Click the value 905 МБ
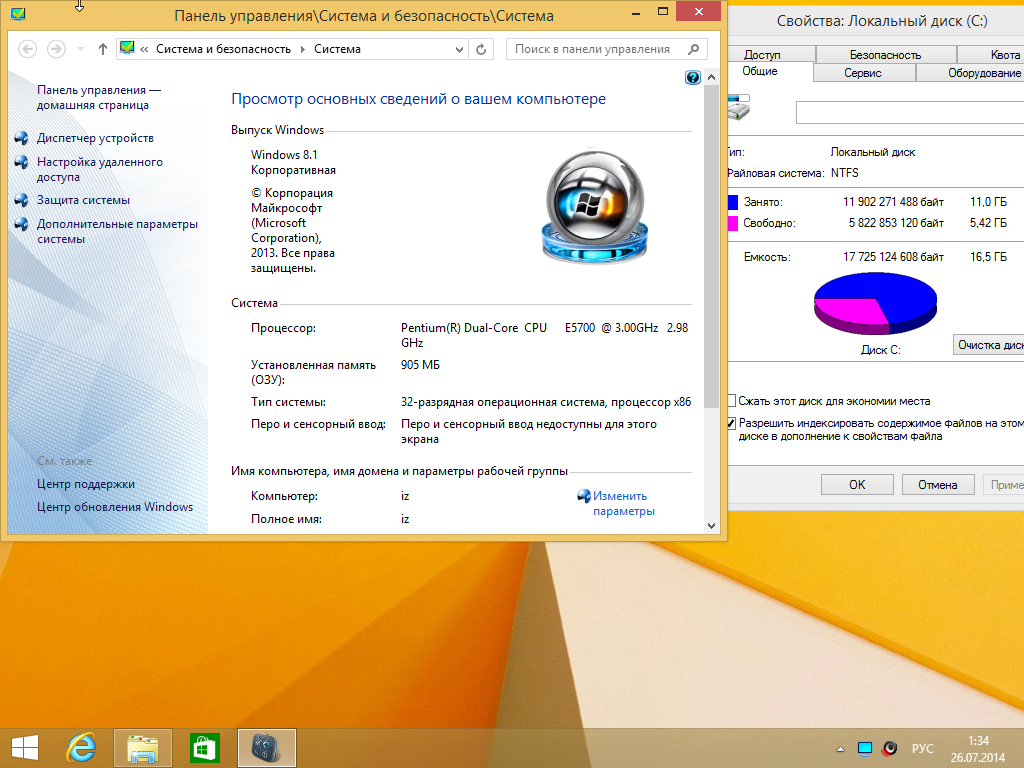This screenshot has width=1024, height=768. point(420,364)
